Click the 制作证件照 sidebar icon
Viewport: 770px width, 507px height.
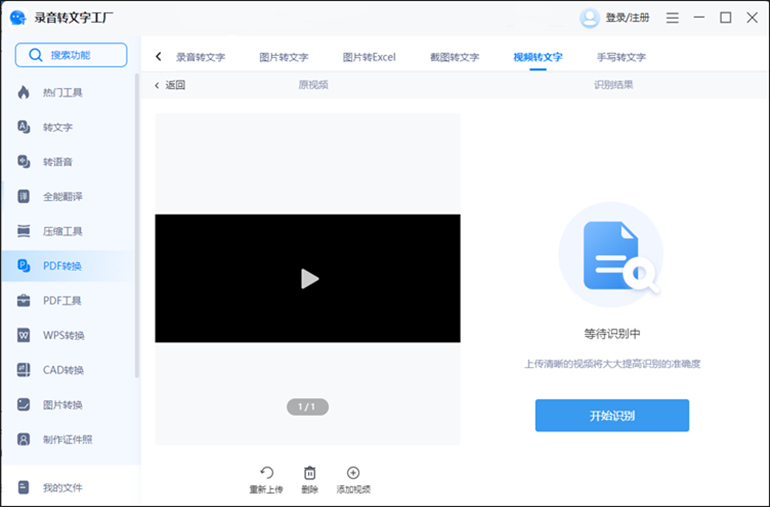point(24,439)
